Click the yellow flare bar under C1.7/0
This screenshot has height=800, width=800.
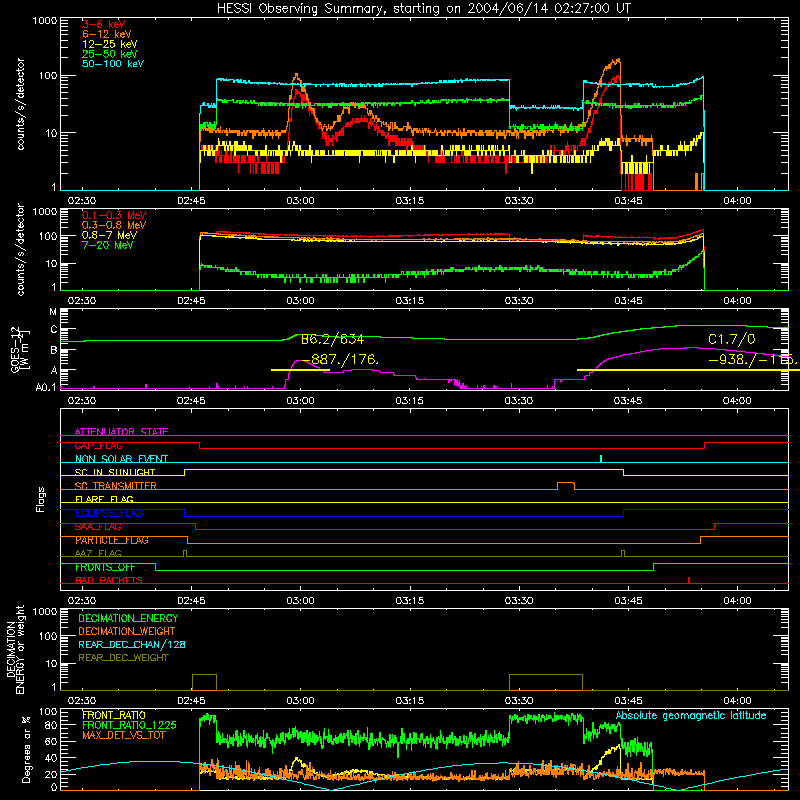688,370
